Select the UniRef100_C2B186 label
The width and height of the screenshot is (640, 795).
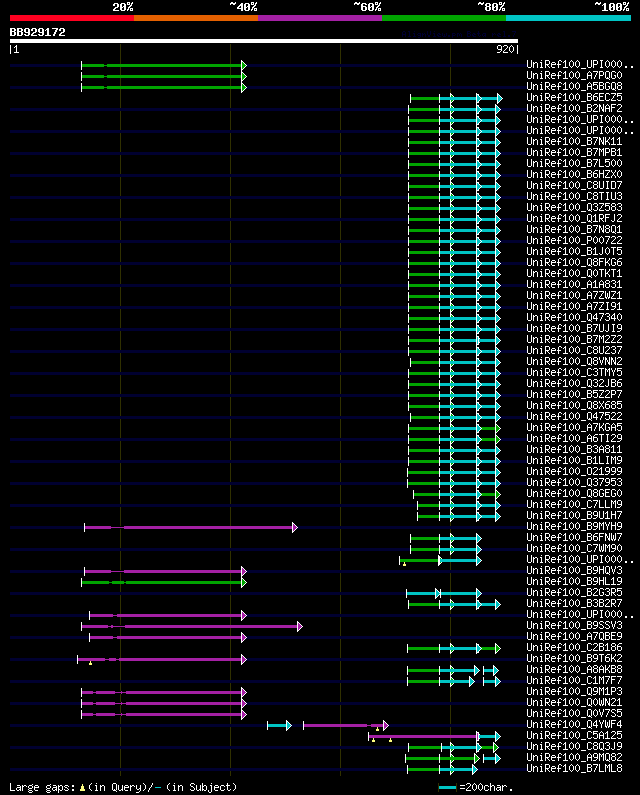(x=574, y=647)
